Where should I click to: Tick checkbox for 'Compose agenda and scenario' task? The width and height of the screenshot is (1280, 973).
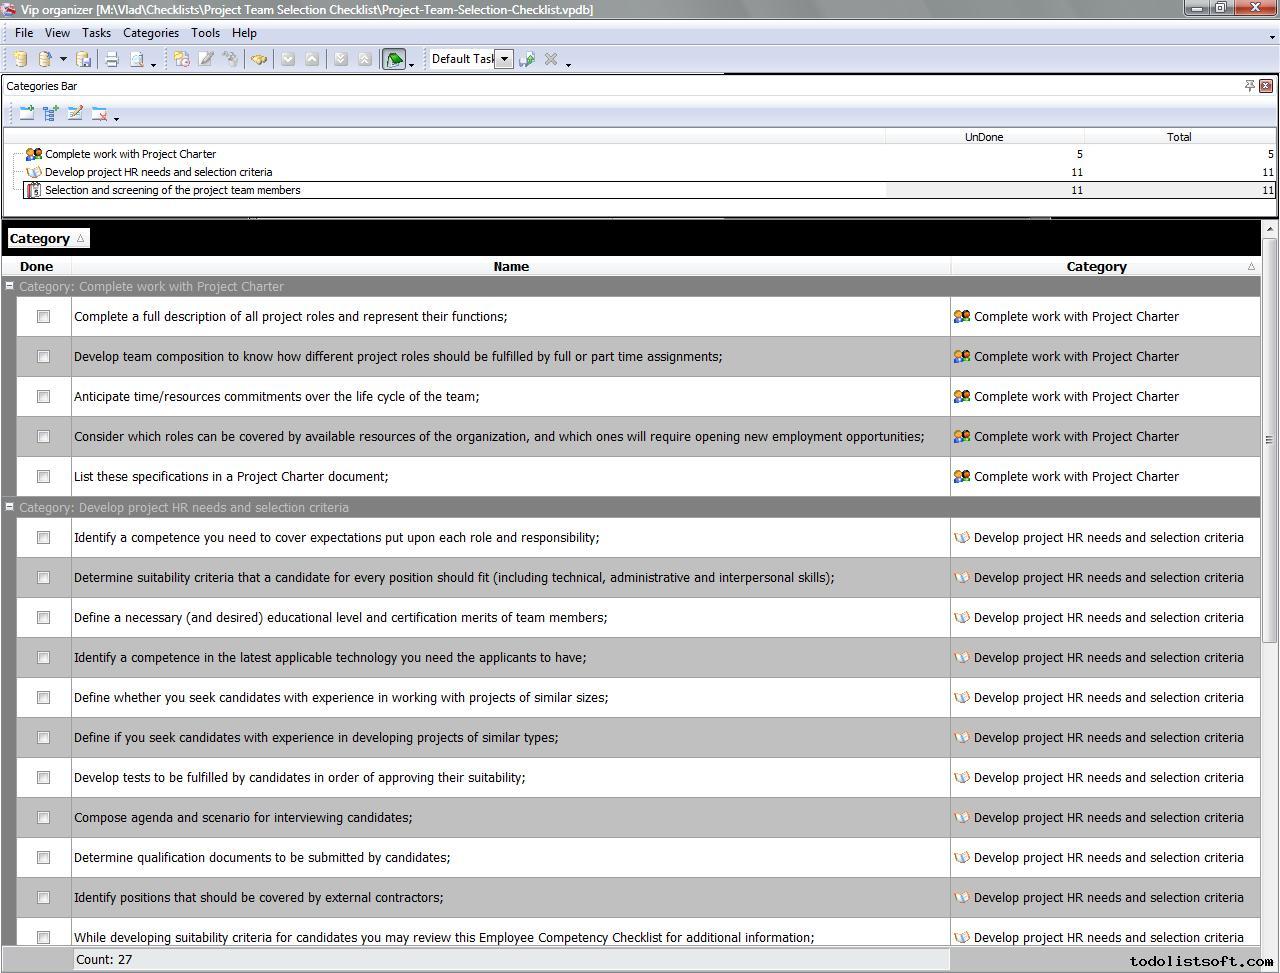tap(43, 818)
